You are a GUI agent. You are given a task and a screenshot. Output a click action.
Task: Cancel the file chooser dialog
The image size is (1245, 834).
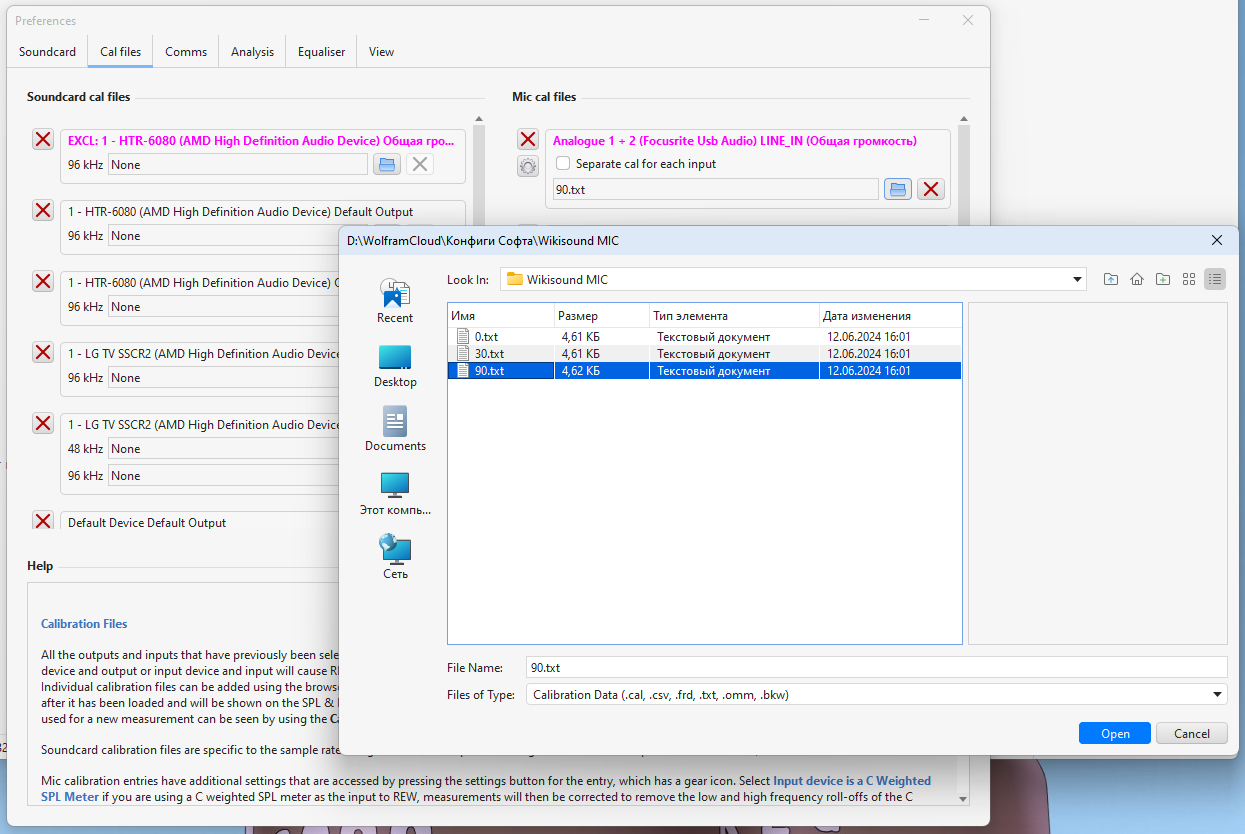pyautogui.click(x=1191, y=734)
